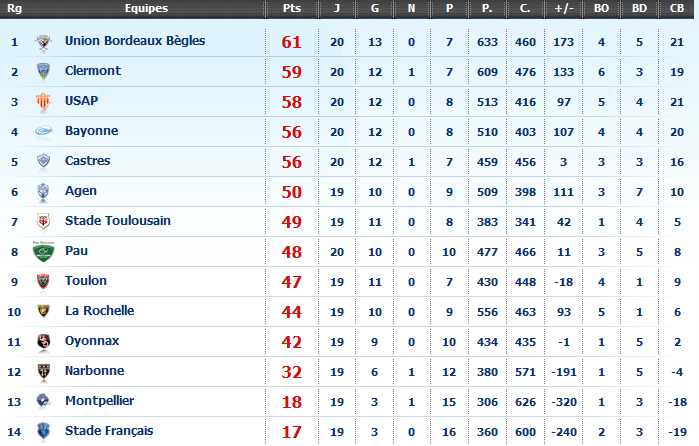This screenshot has width=699, height=446.
Task: Click the Clermont team crest icon
Action: pos(43,72)
